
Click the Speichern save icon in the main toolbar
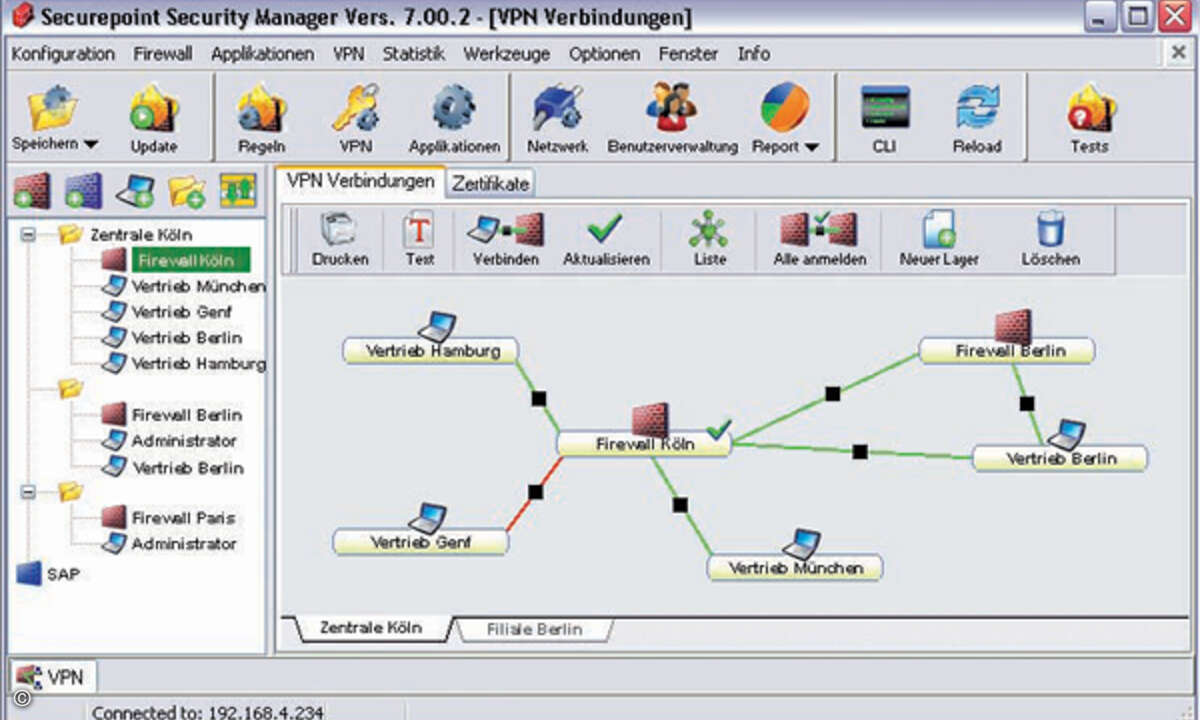click(52, 107)
